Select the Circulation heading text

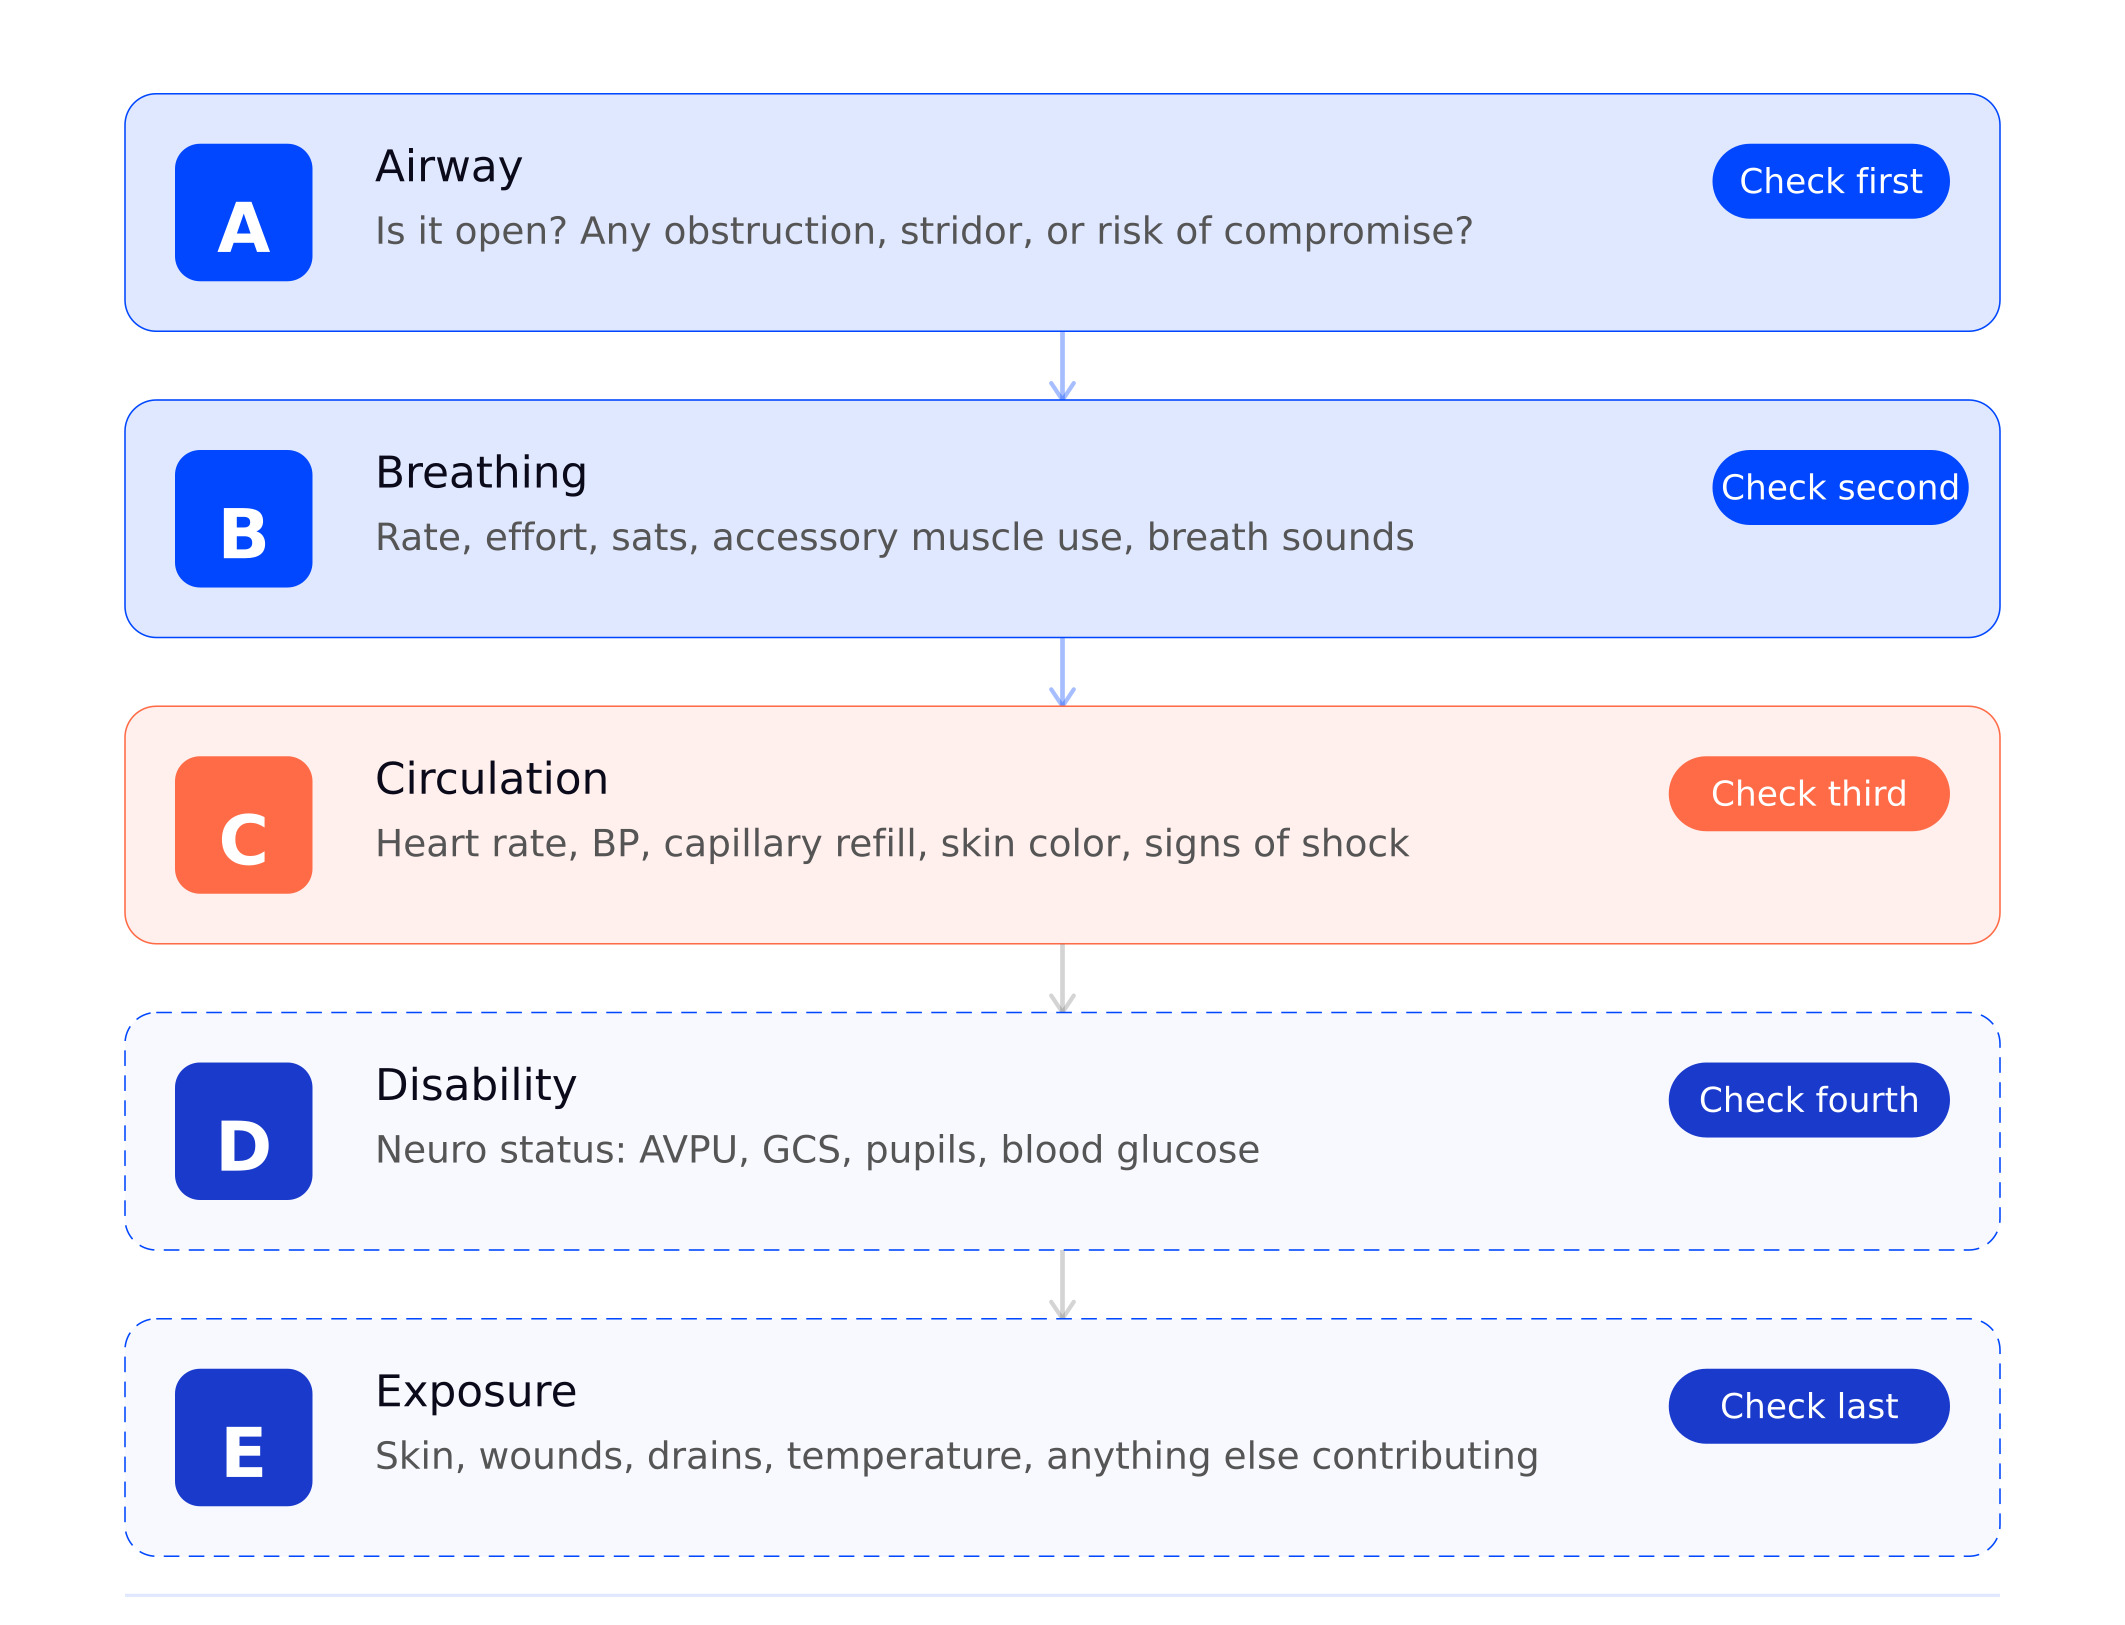click(491, 778)
